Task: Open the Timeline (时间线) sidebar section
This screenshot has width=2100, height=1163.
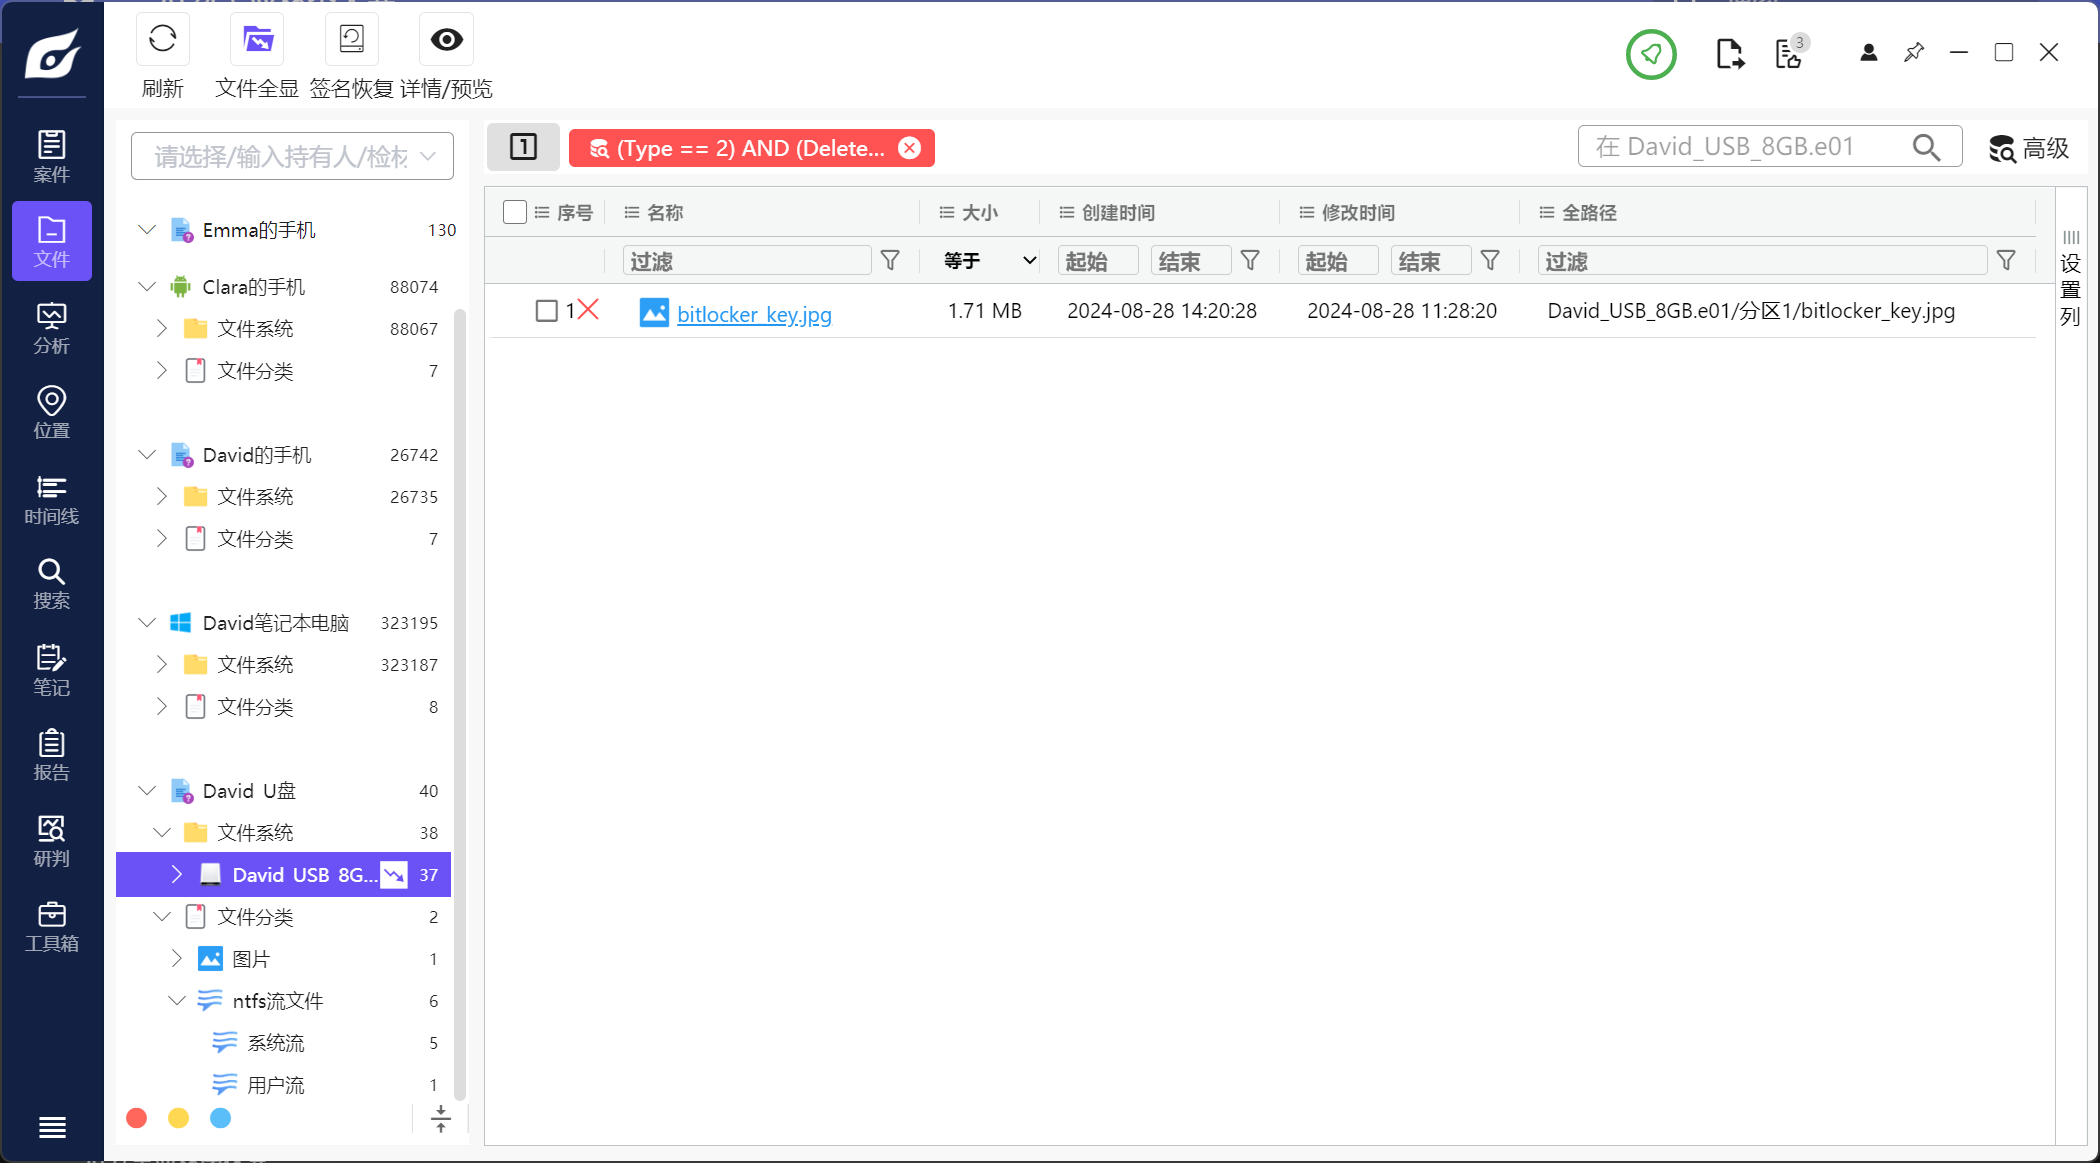Action: click(x=51, y=499)
